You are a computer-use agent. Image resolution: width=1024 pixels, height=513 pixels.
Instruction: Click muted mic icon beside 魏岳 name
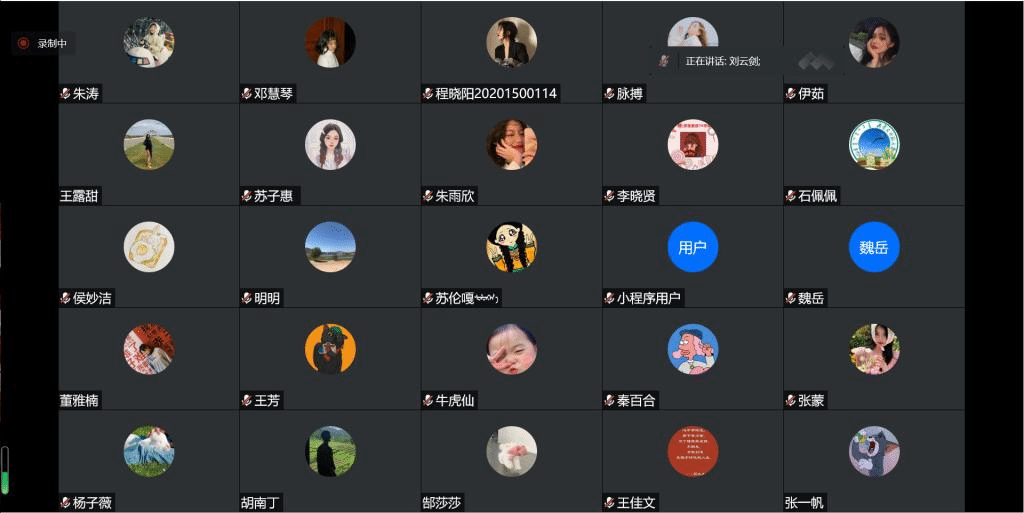(791, 298)
